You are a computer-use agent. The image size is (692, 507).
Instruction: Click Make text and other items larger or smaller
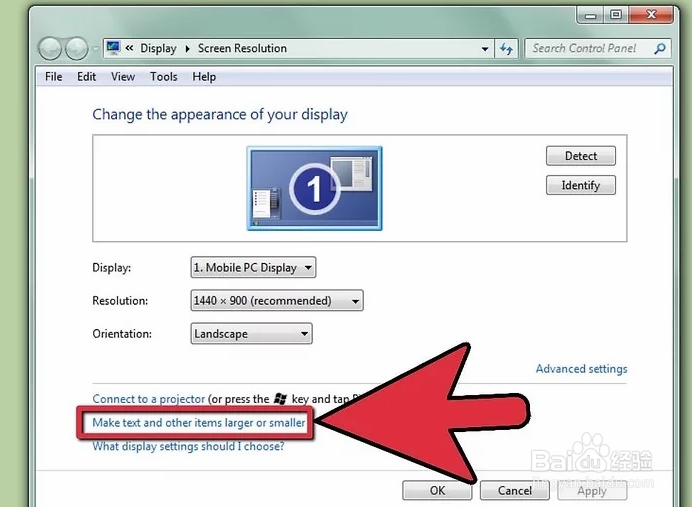(x=199, y=423)
